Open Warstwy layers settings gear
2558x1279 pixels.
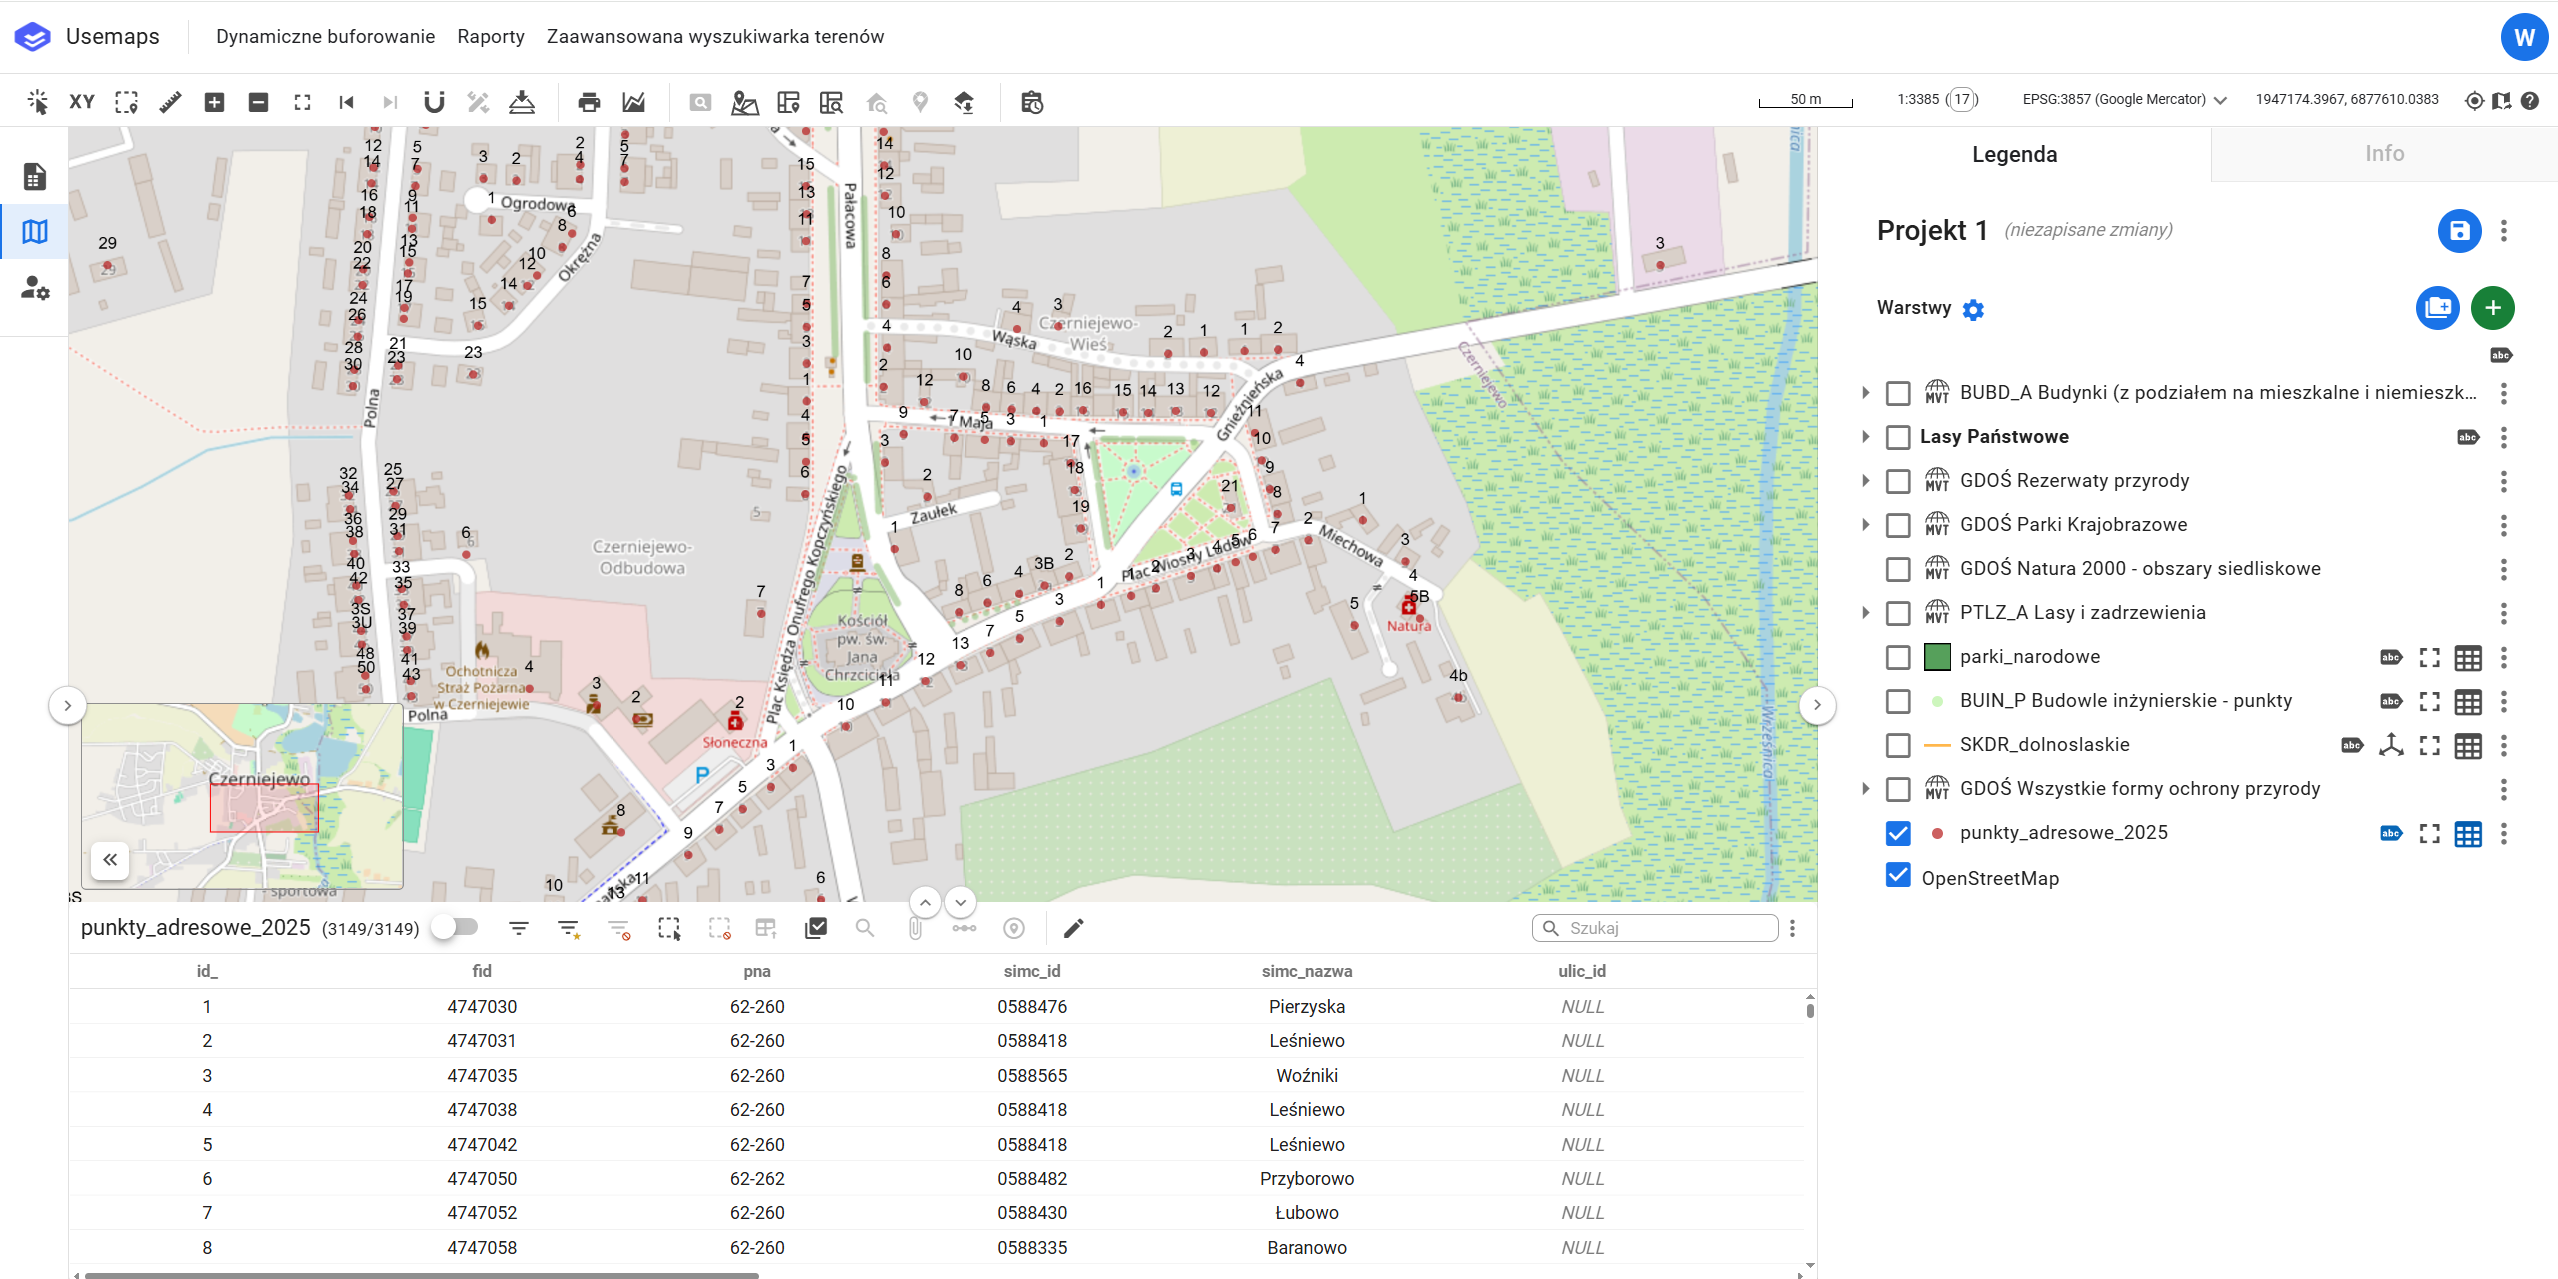pos(1973,310)
